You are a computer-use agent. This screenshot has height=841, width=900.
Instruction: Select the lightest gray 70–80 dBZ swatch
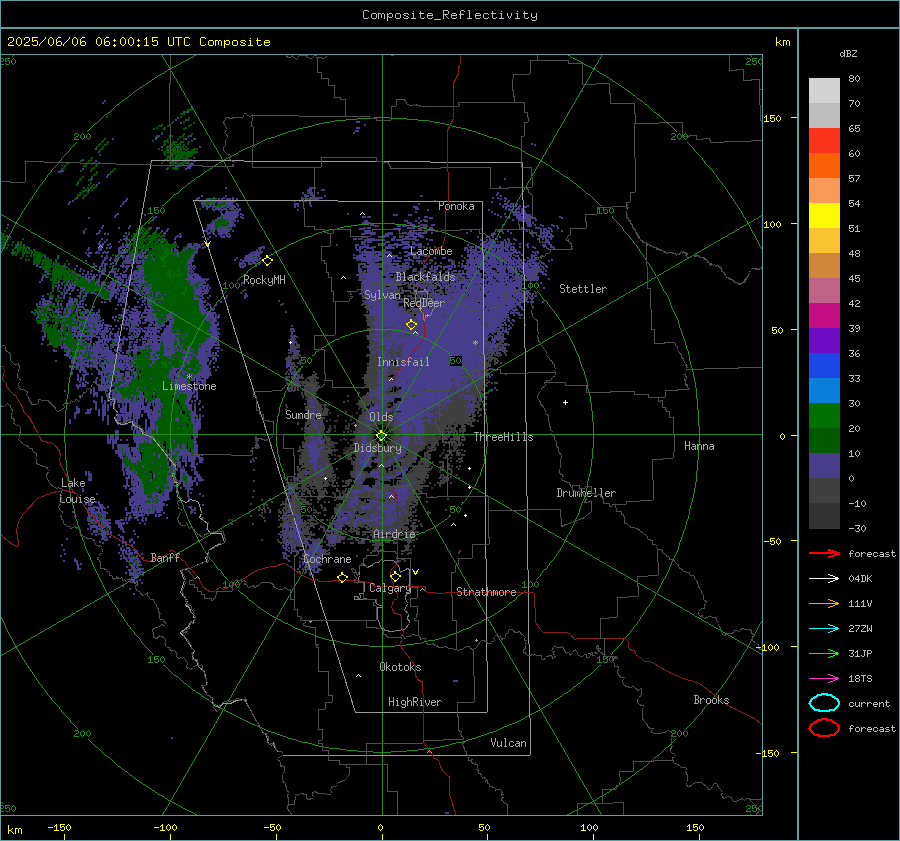tap(824, 91)
